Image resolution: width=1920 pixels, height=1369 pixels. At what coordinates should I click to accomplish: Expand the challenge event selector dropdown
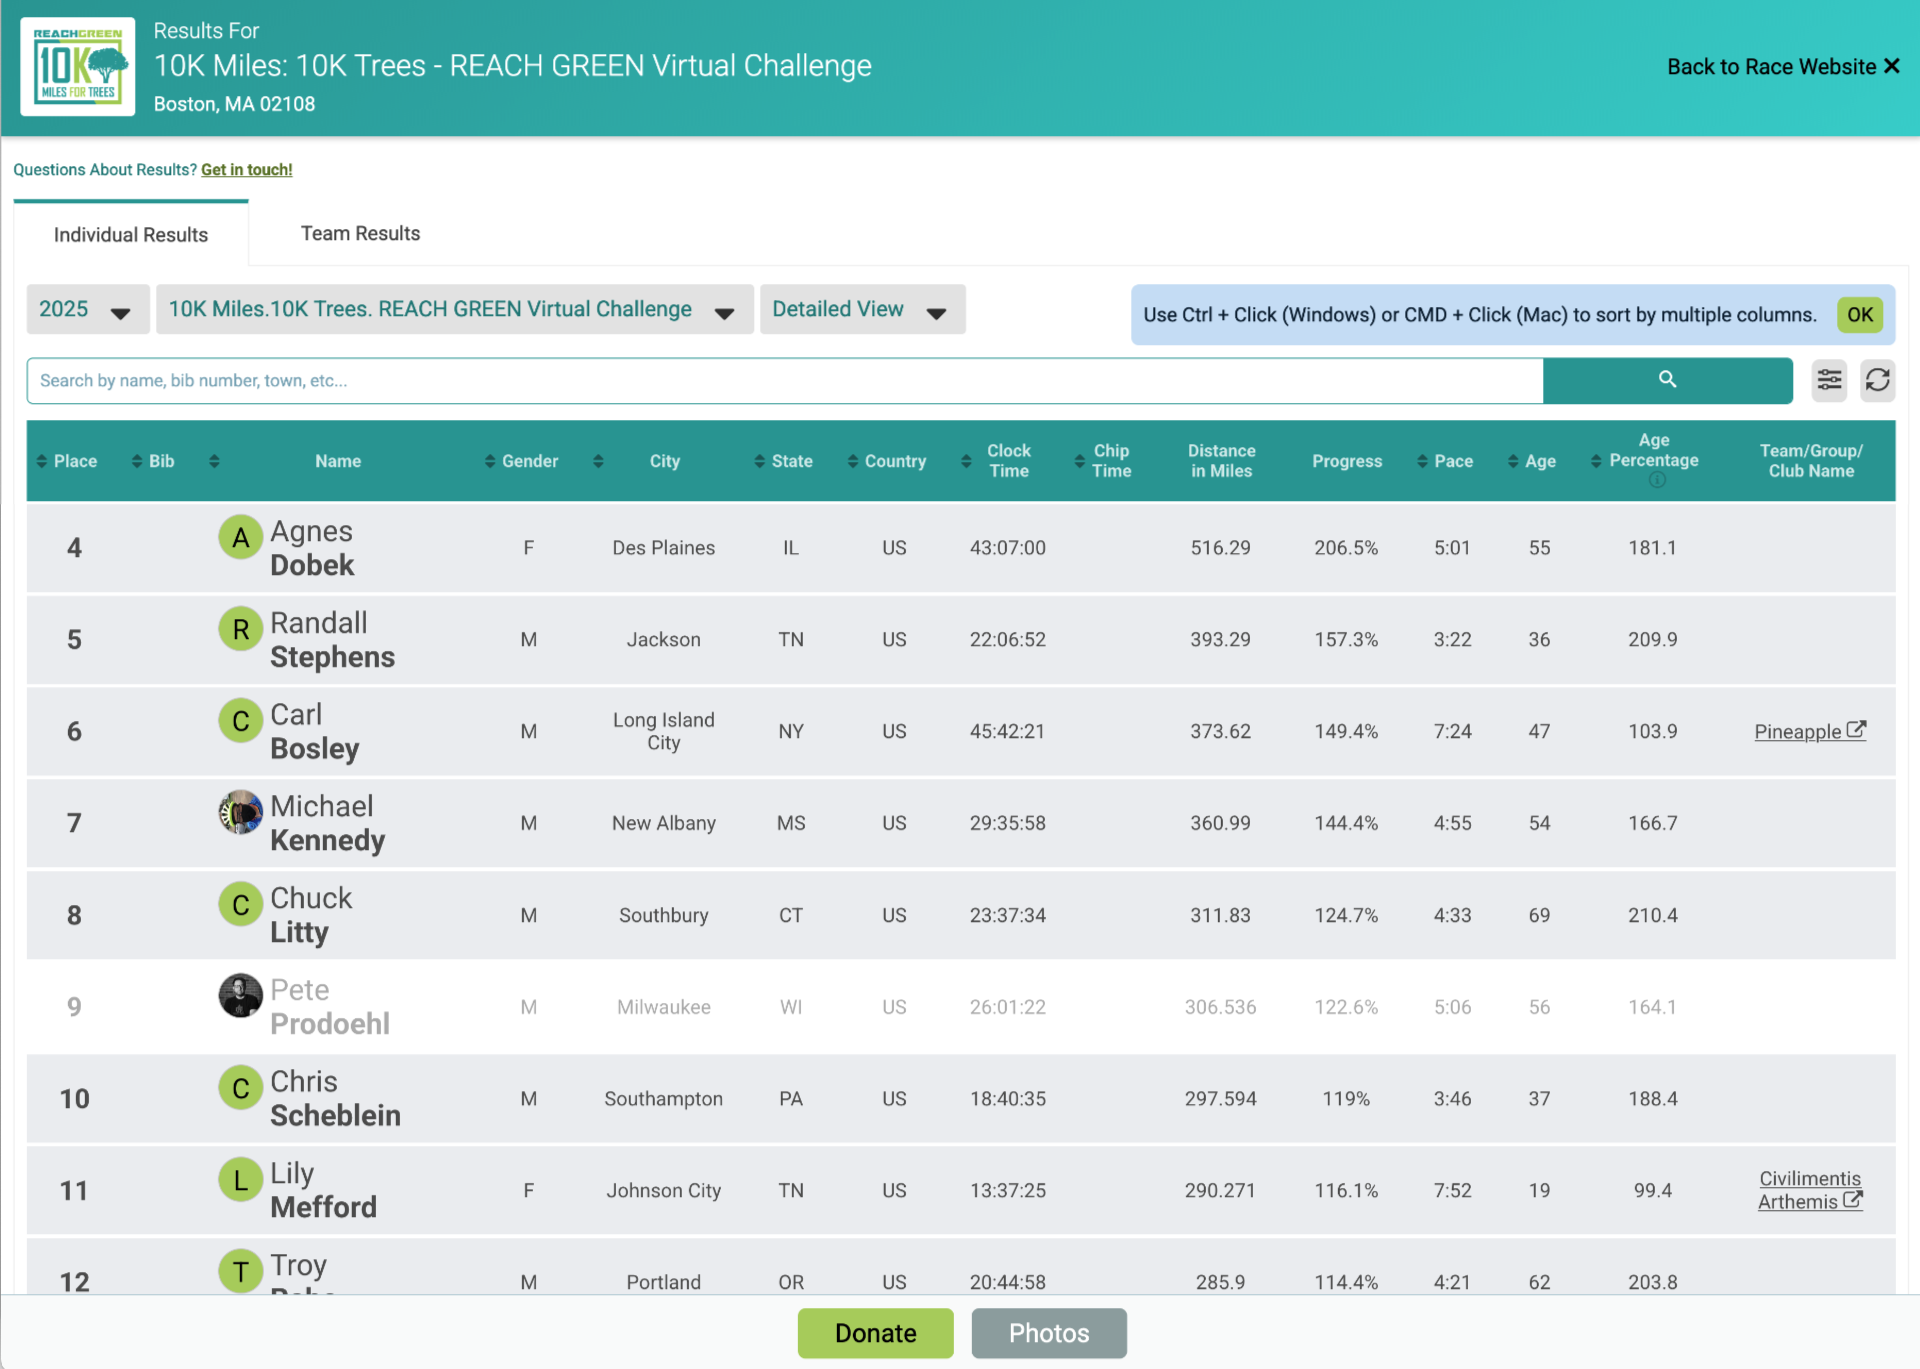(x=454, y=310)
